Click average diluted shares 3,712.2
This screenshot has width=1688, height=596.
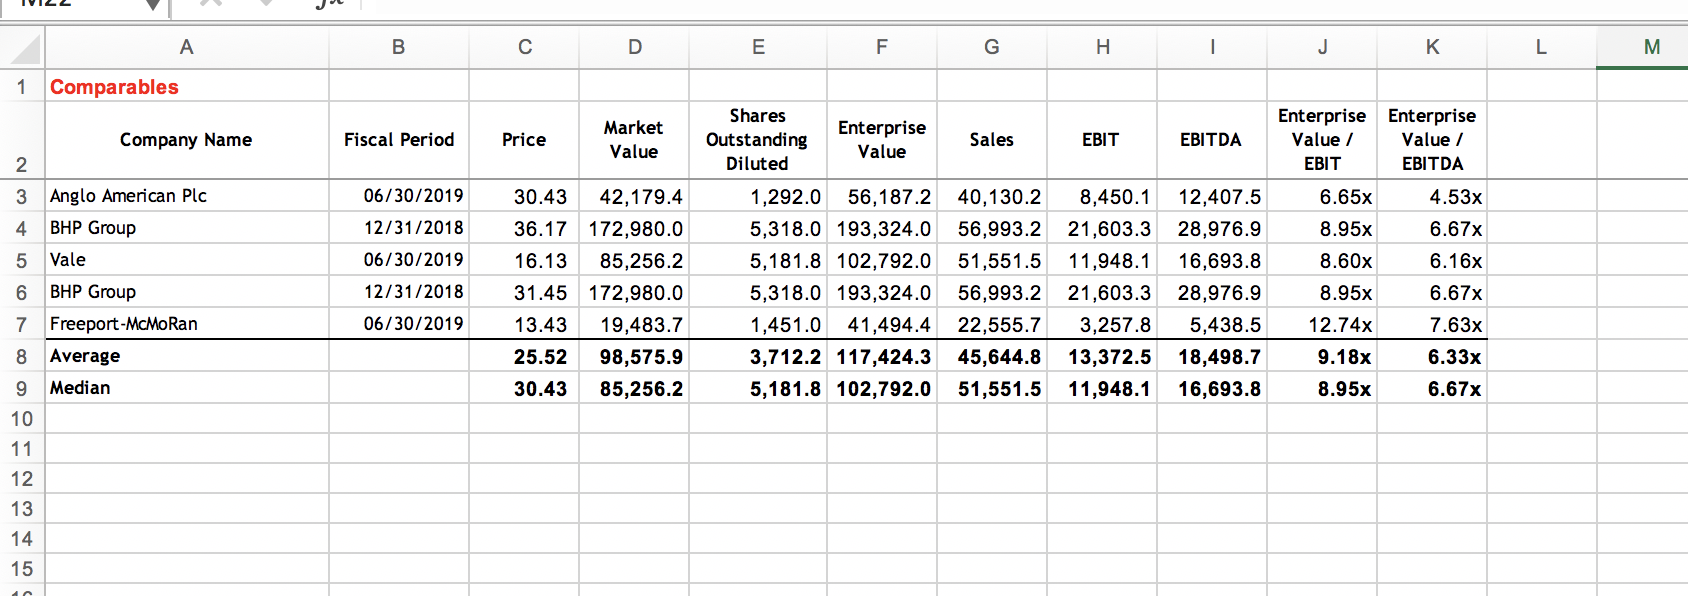[x=758, y=356]
